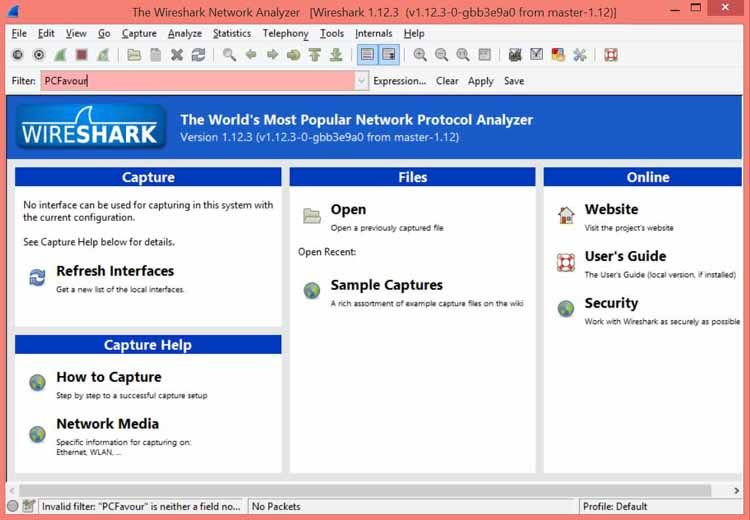Save this capture file icon
750x520 pixels.
(x=155, y=55)
